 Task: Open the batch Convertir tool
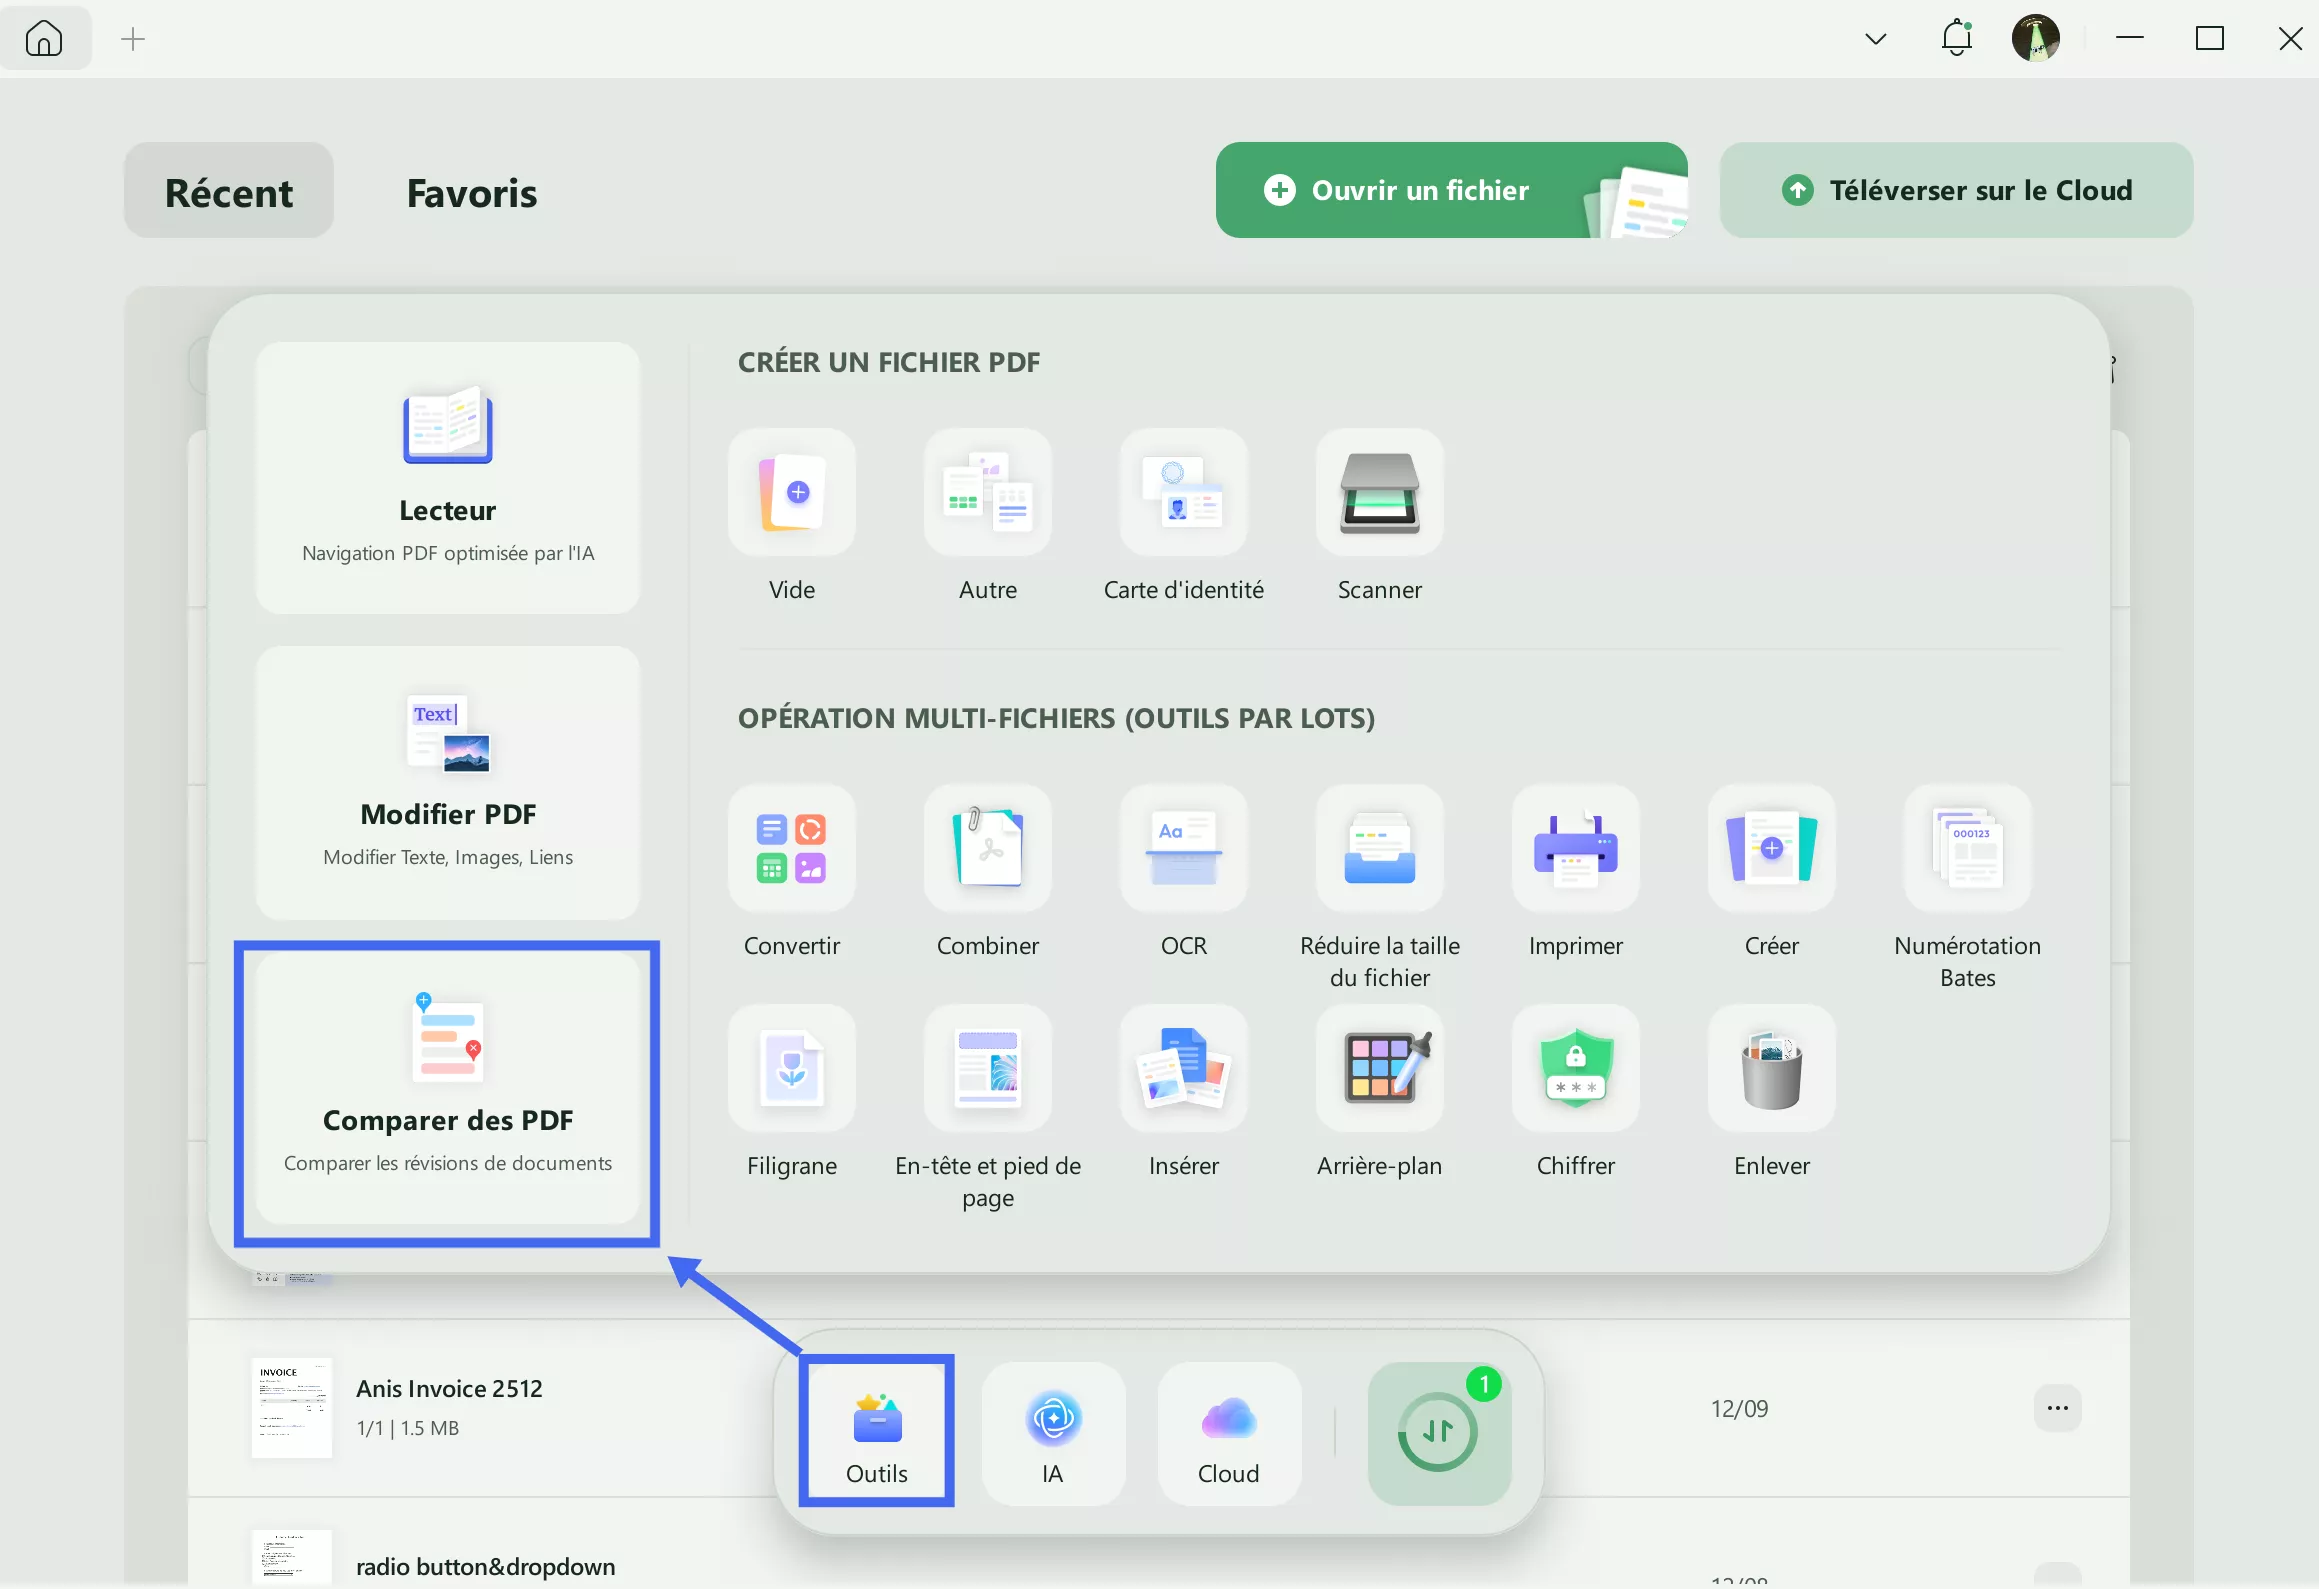pos(791,849)
